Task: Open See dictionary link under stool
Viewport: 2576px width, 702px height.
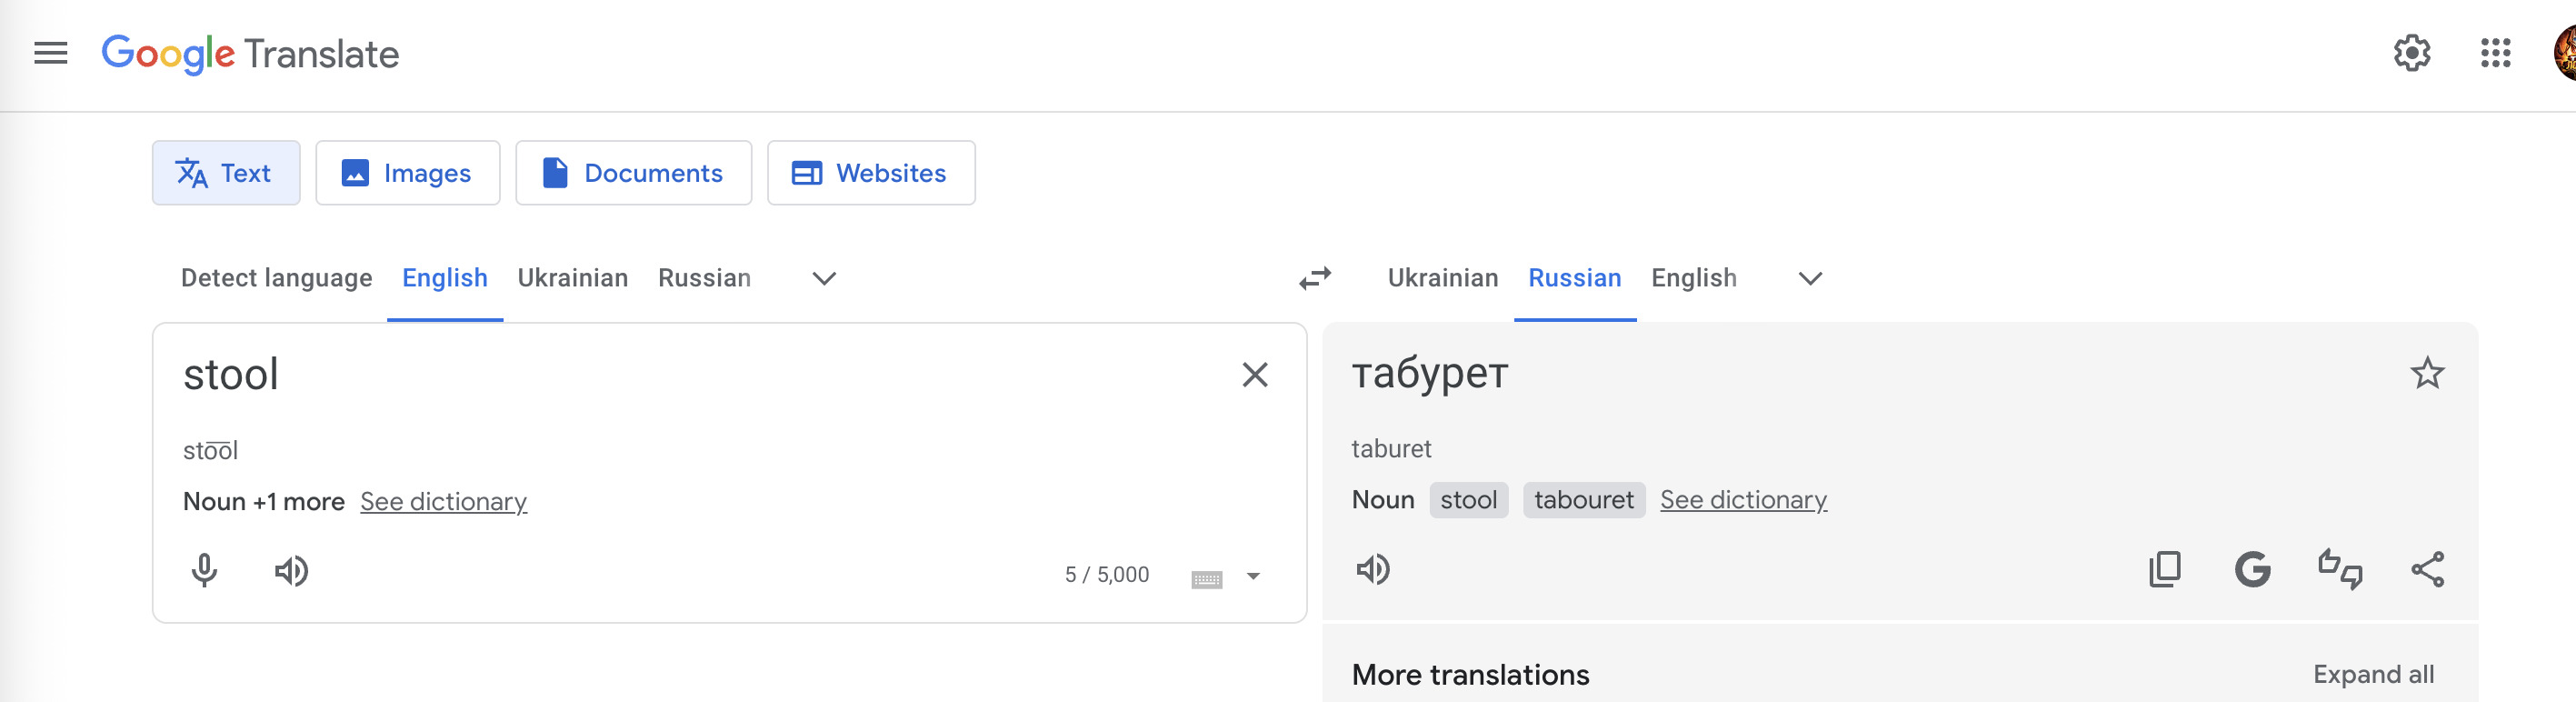Action: (443, 502)
